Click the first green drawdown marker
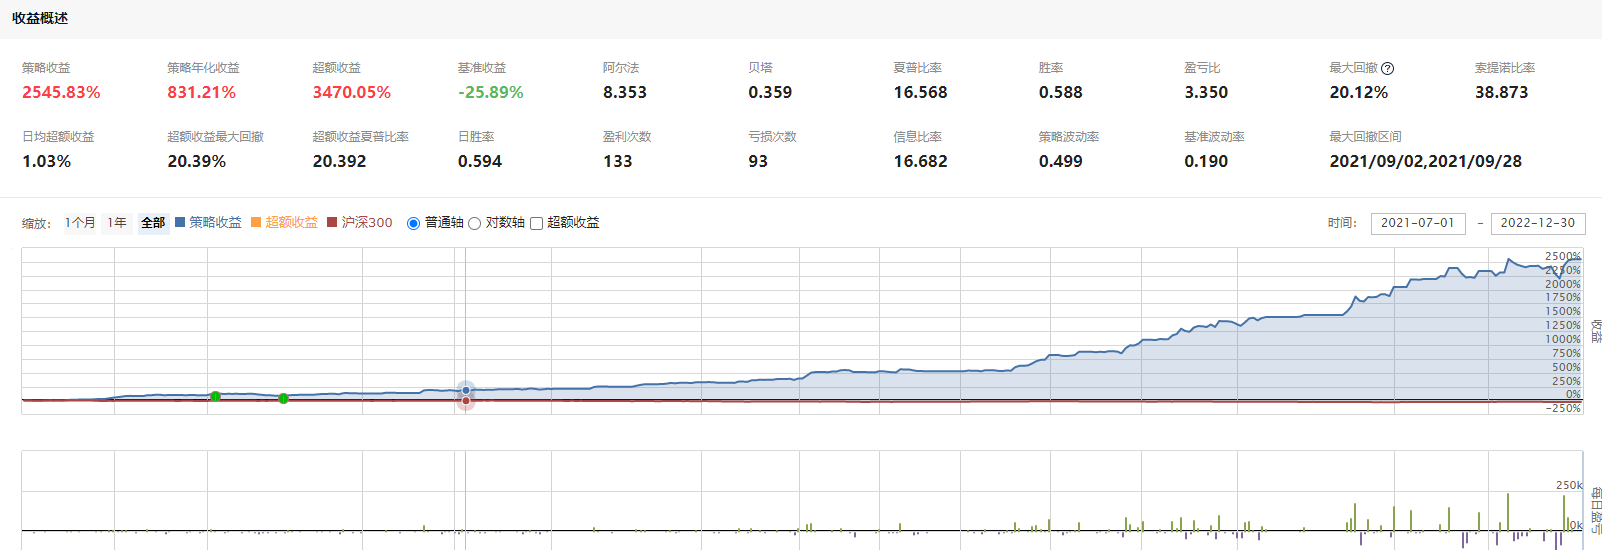 click(x=215, y=397)
